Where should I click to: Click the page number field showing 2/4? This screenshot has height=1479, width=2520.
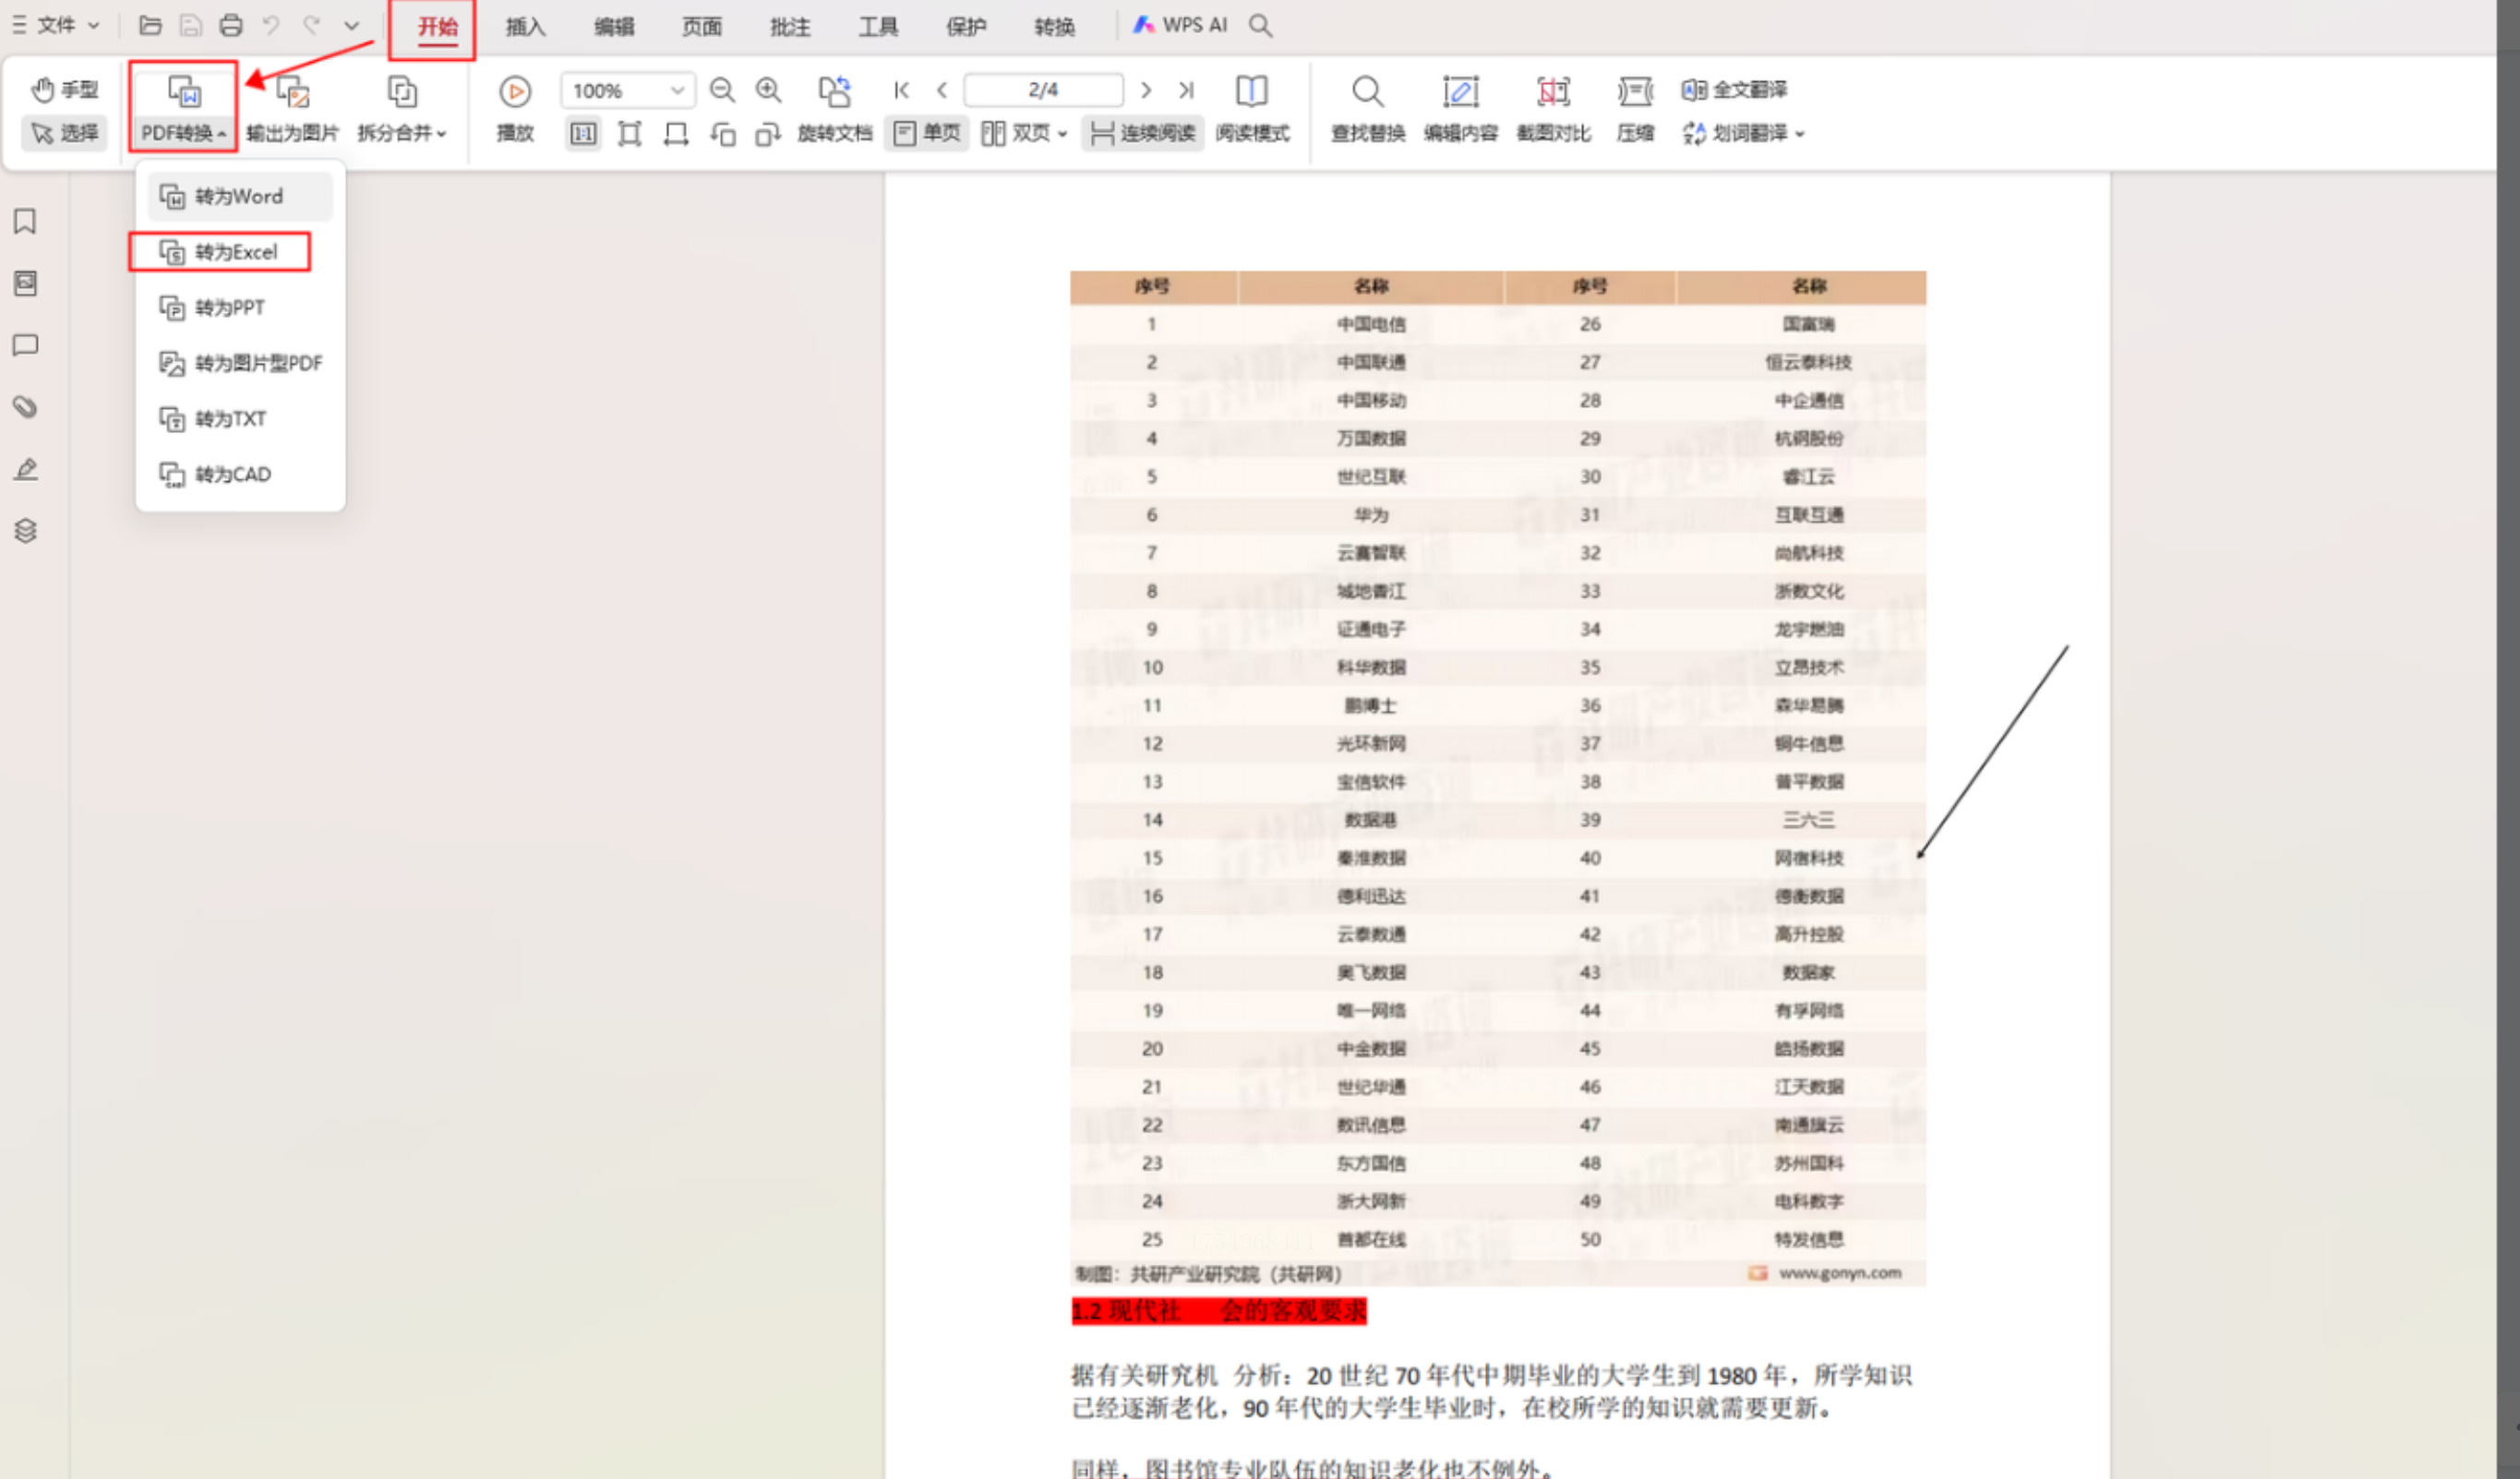1043,90
